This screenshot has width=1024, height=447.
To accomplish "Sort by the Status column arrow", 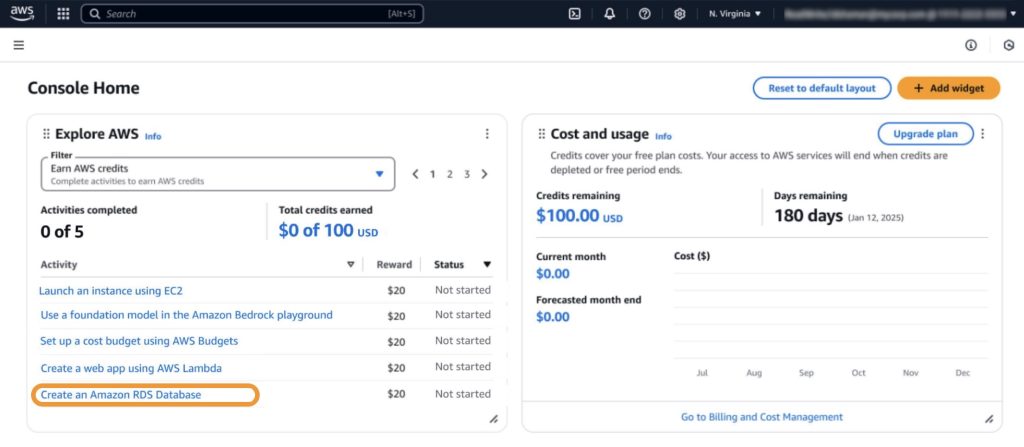I will pos(487,265).
